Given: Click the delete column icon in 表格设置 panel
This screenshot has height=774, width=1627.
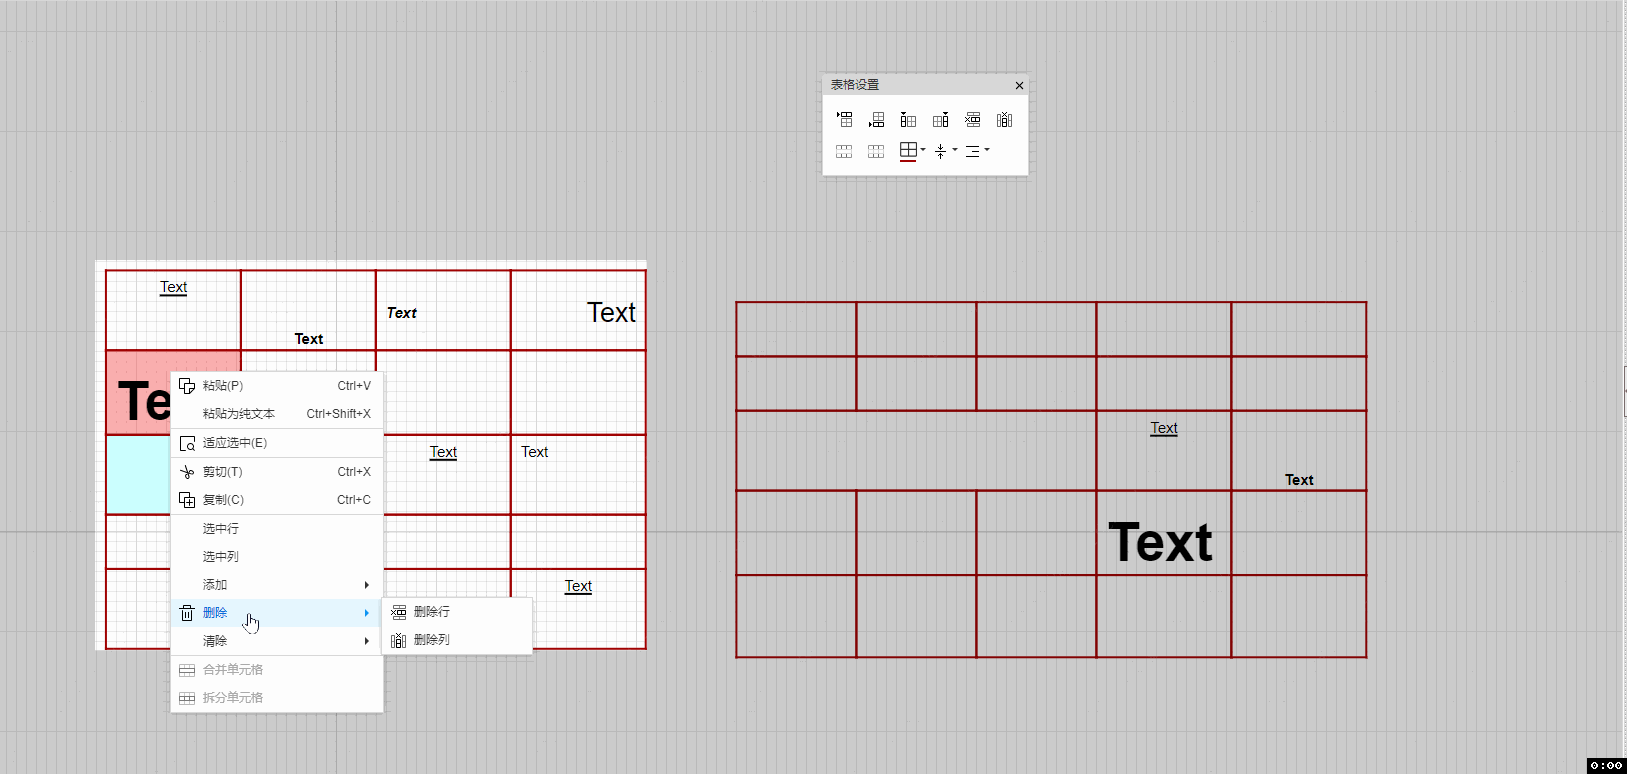Looking at the screenshot, I should click(1004, 120).
